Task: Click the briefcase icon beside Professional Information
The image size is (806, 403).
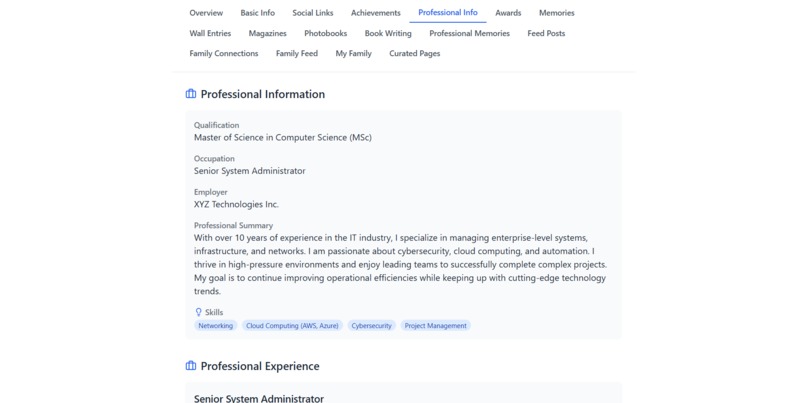Action: pos(191,94)
